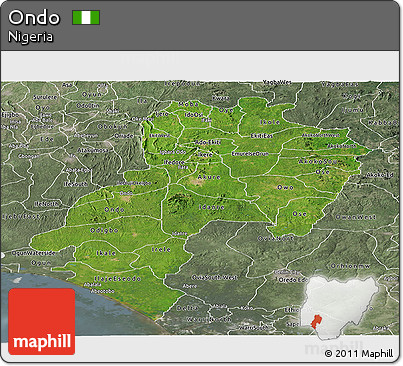
Task: Select the Oyun map label
Action: click(92, 95)
